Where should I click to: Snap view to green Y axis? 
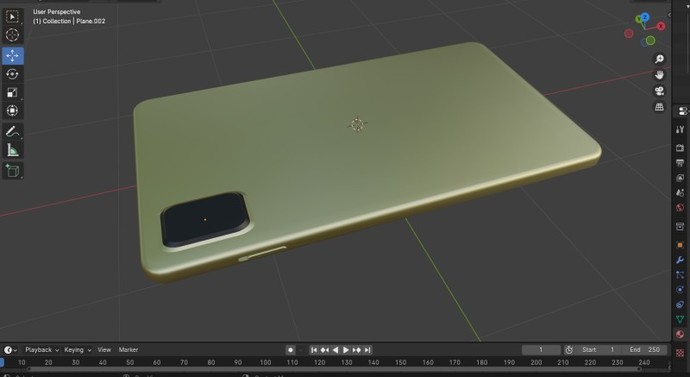(x=638, y=19)
